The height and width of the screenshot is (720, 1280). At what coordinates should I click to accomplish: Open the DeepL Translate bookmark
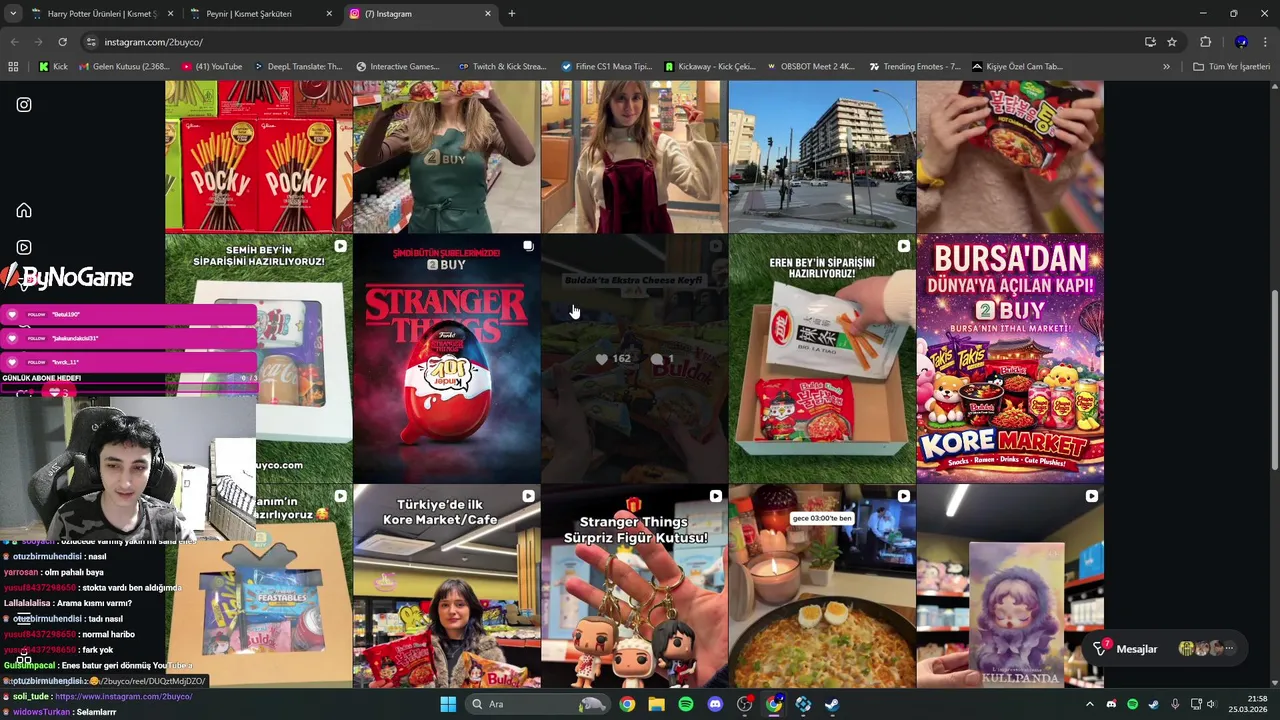tap(298, 67)
